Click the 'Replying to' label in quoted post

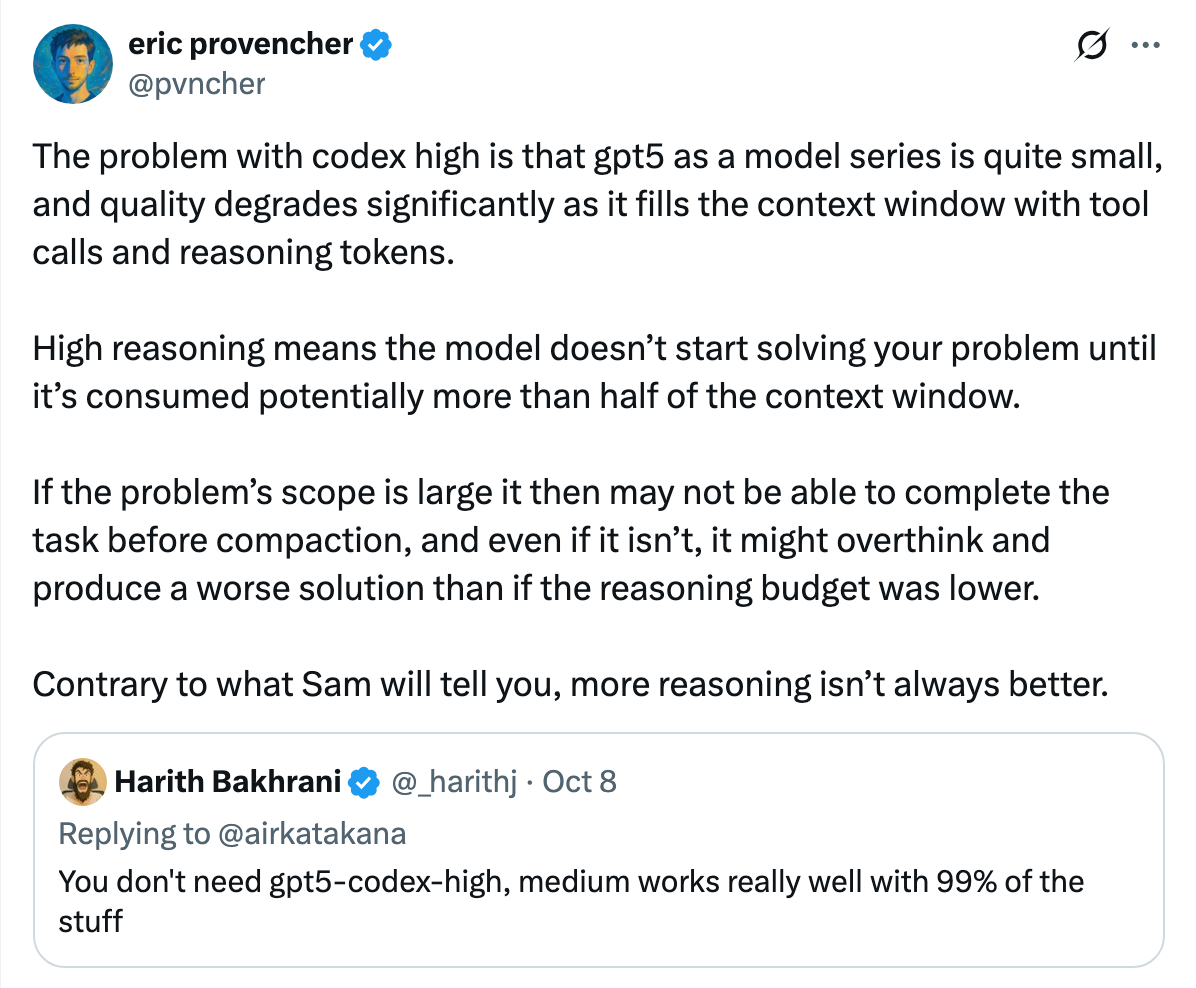click(x=133, y=834)
